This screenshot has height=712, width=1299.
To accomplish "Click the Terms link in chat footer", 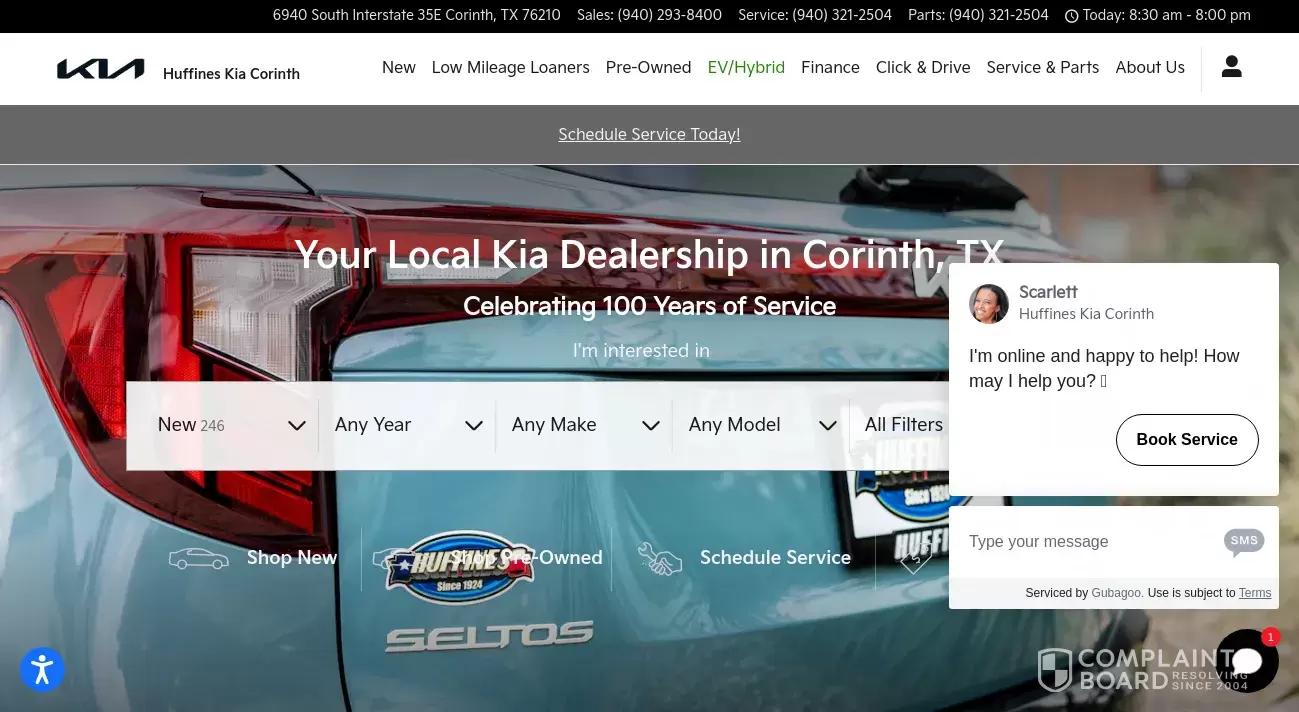I will click(x=1255, y=593).
